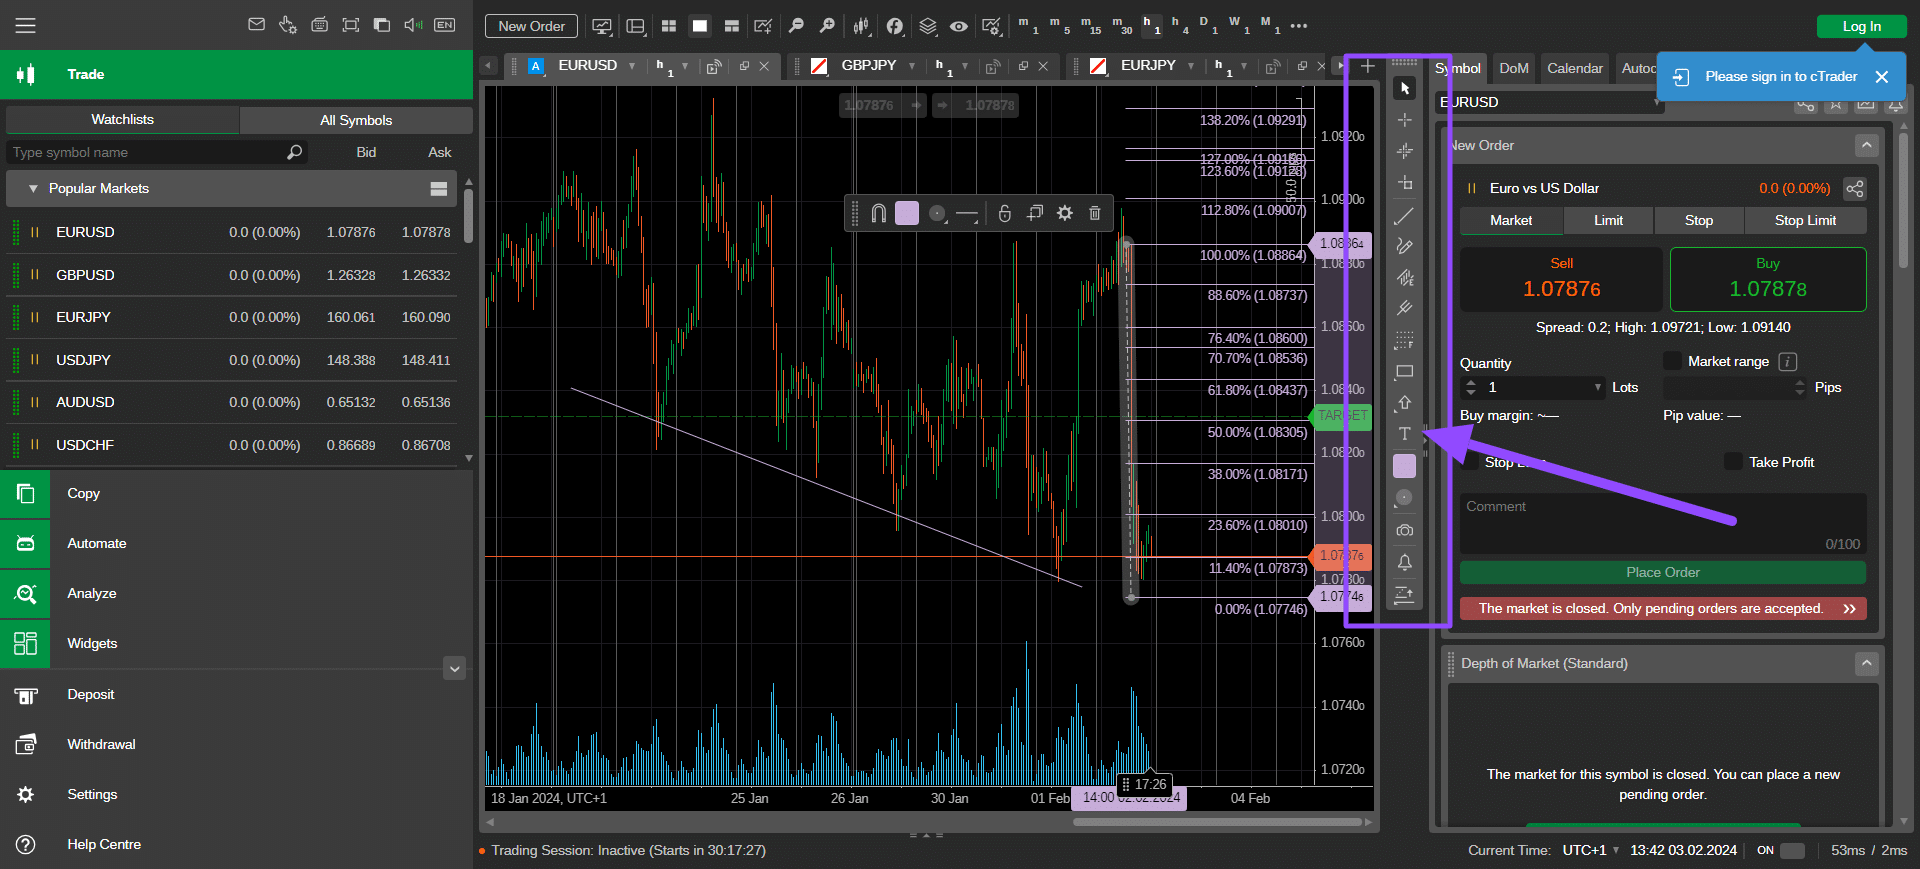Viewport: 1920px width, 869px height.
Task: Collapse the Popular Markets watchlist
Action: click(x=33, y=188)
